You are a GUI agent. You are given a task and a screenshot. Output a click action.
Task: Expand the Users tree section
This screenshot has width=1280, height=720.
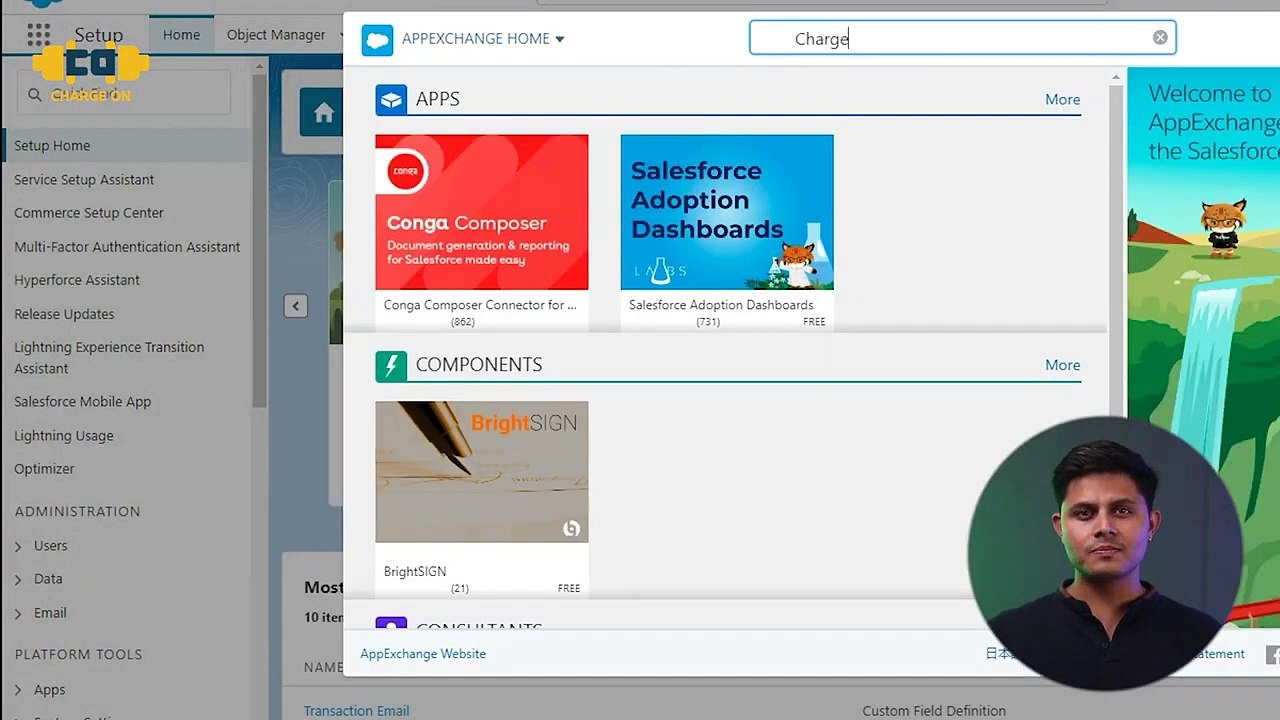(18, 546)
